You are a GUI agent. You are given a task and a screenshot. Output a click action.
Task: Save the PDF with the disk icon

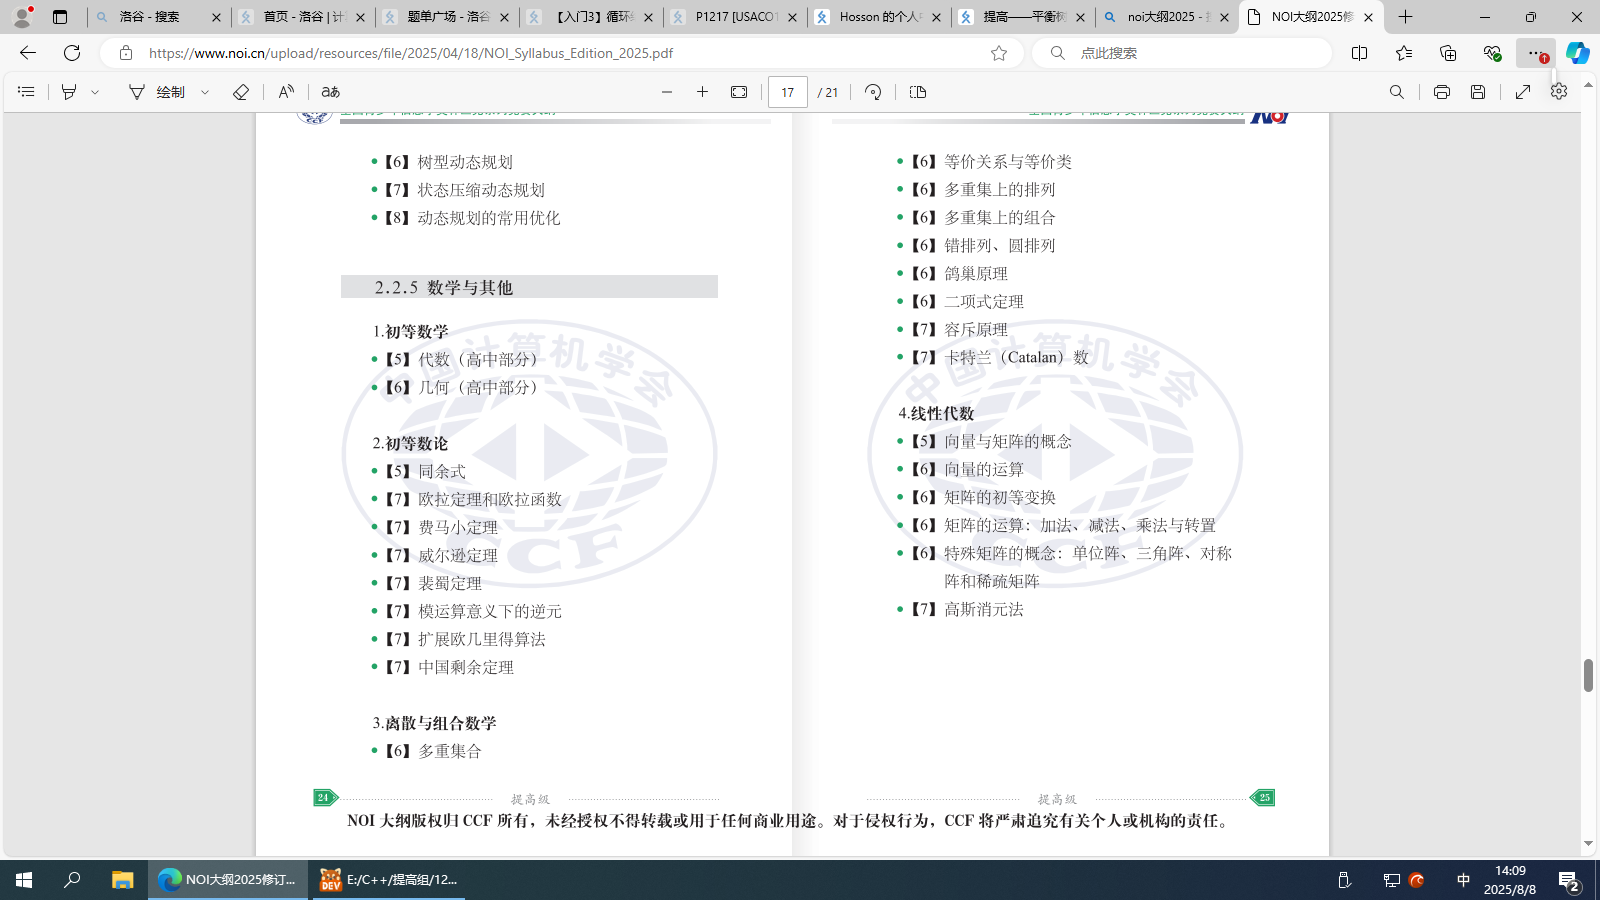tap(1478, 92)
